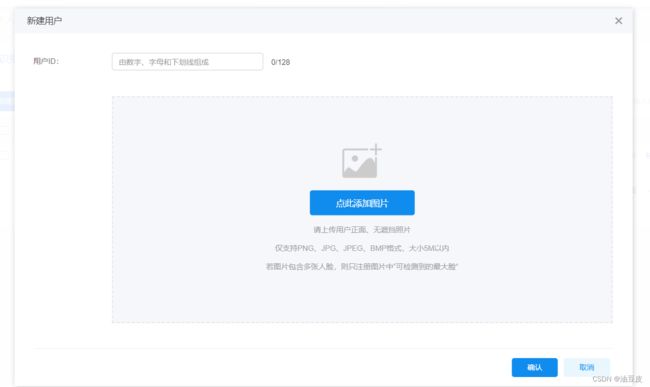The height and width of the screenshot is (387, 650).
Task: Select the 0/128 character counter text
Action: coord(280,62)
